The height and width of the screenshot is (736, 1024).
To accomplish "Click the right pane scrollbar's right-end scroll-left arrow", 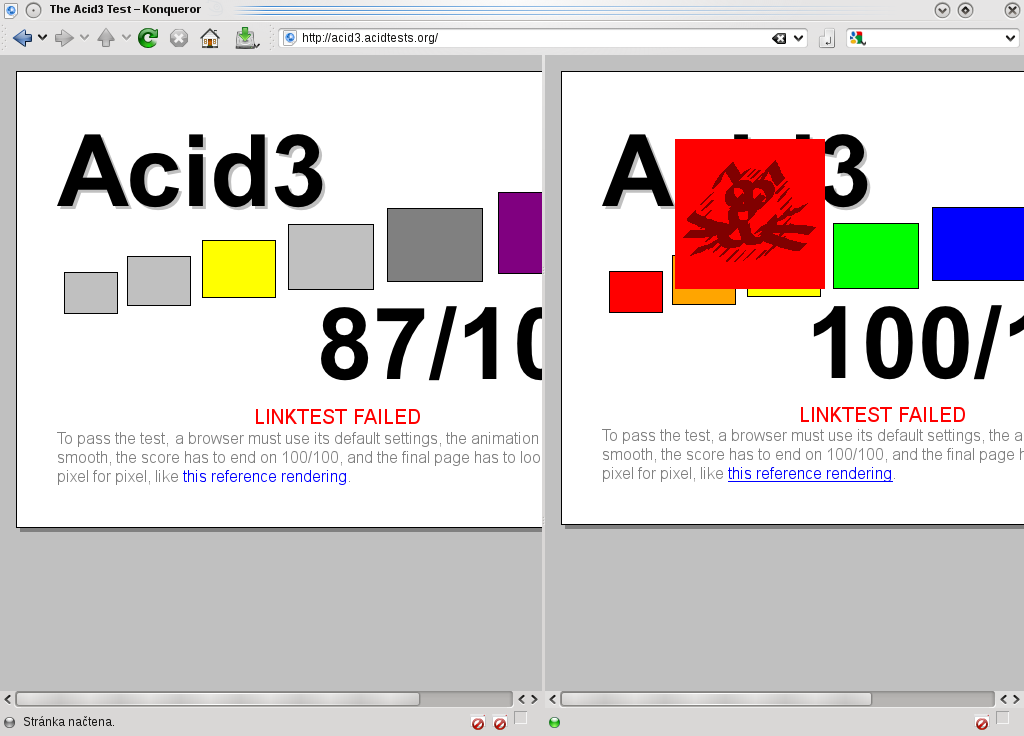I will click(1004, 699).
